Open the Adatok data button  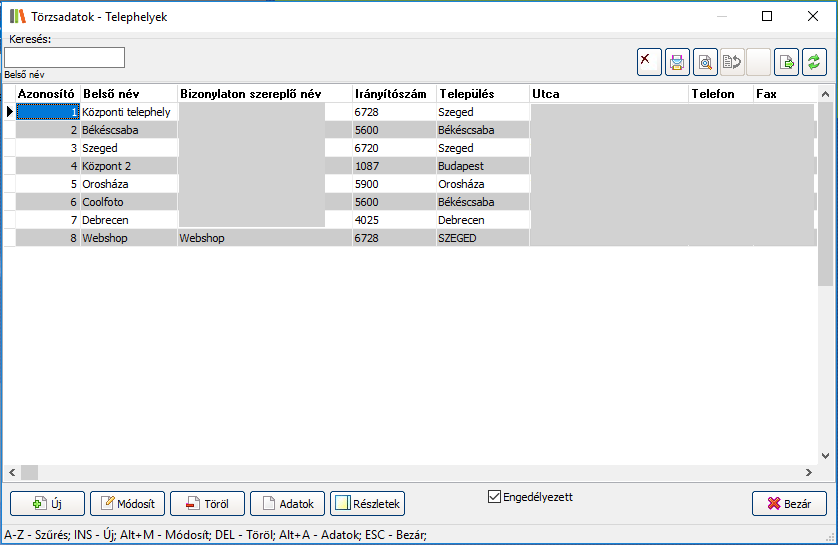[288, 504]
